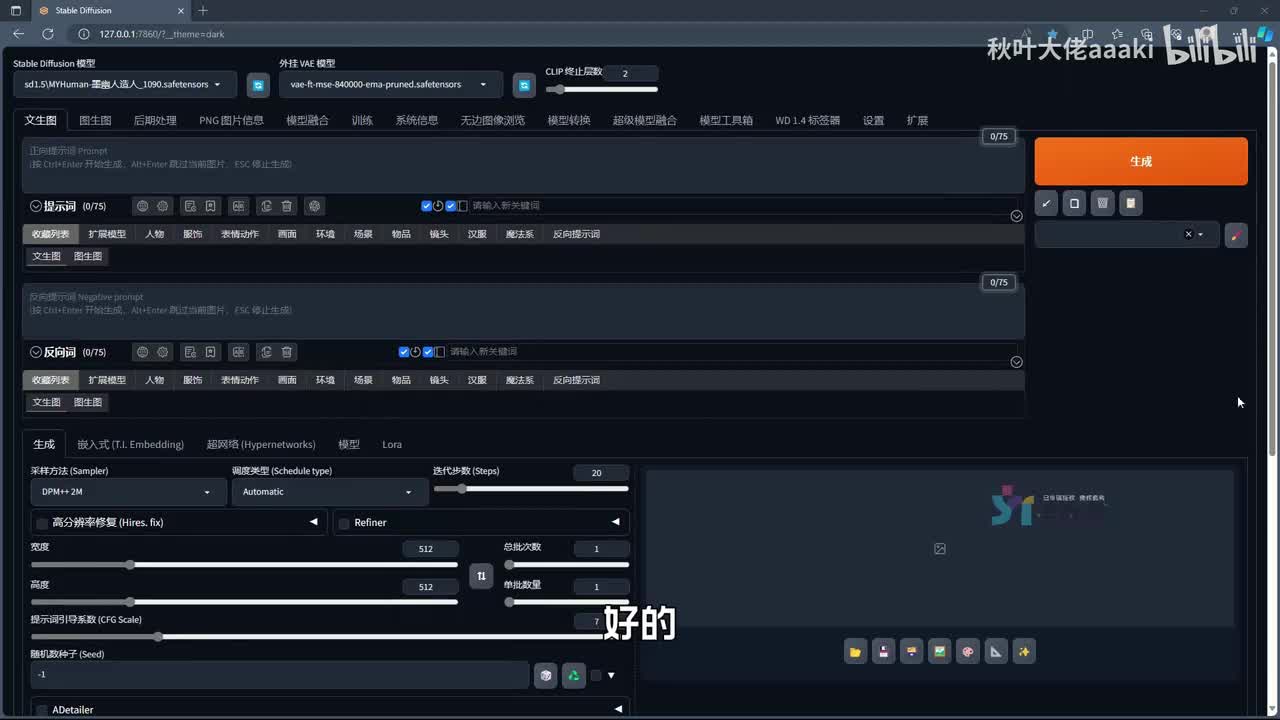1280x720 pixels.
Task: Switch to the 图生图 main tab
Action: (x=95, y=120)
